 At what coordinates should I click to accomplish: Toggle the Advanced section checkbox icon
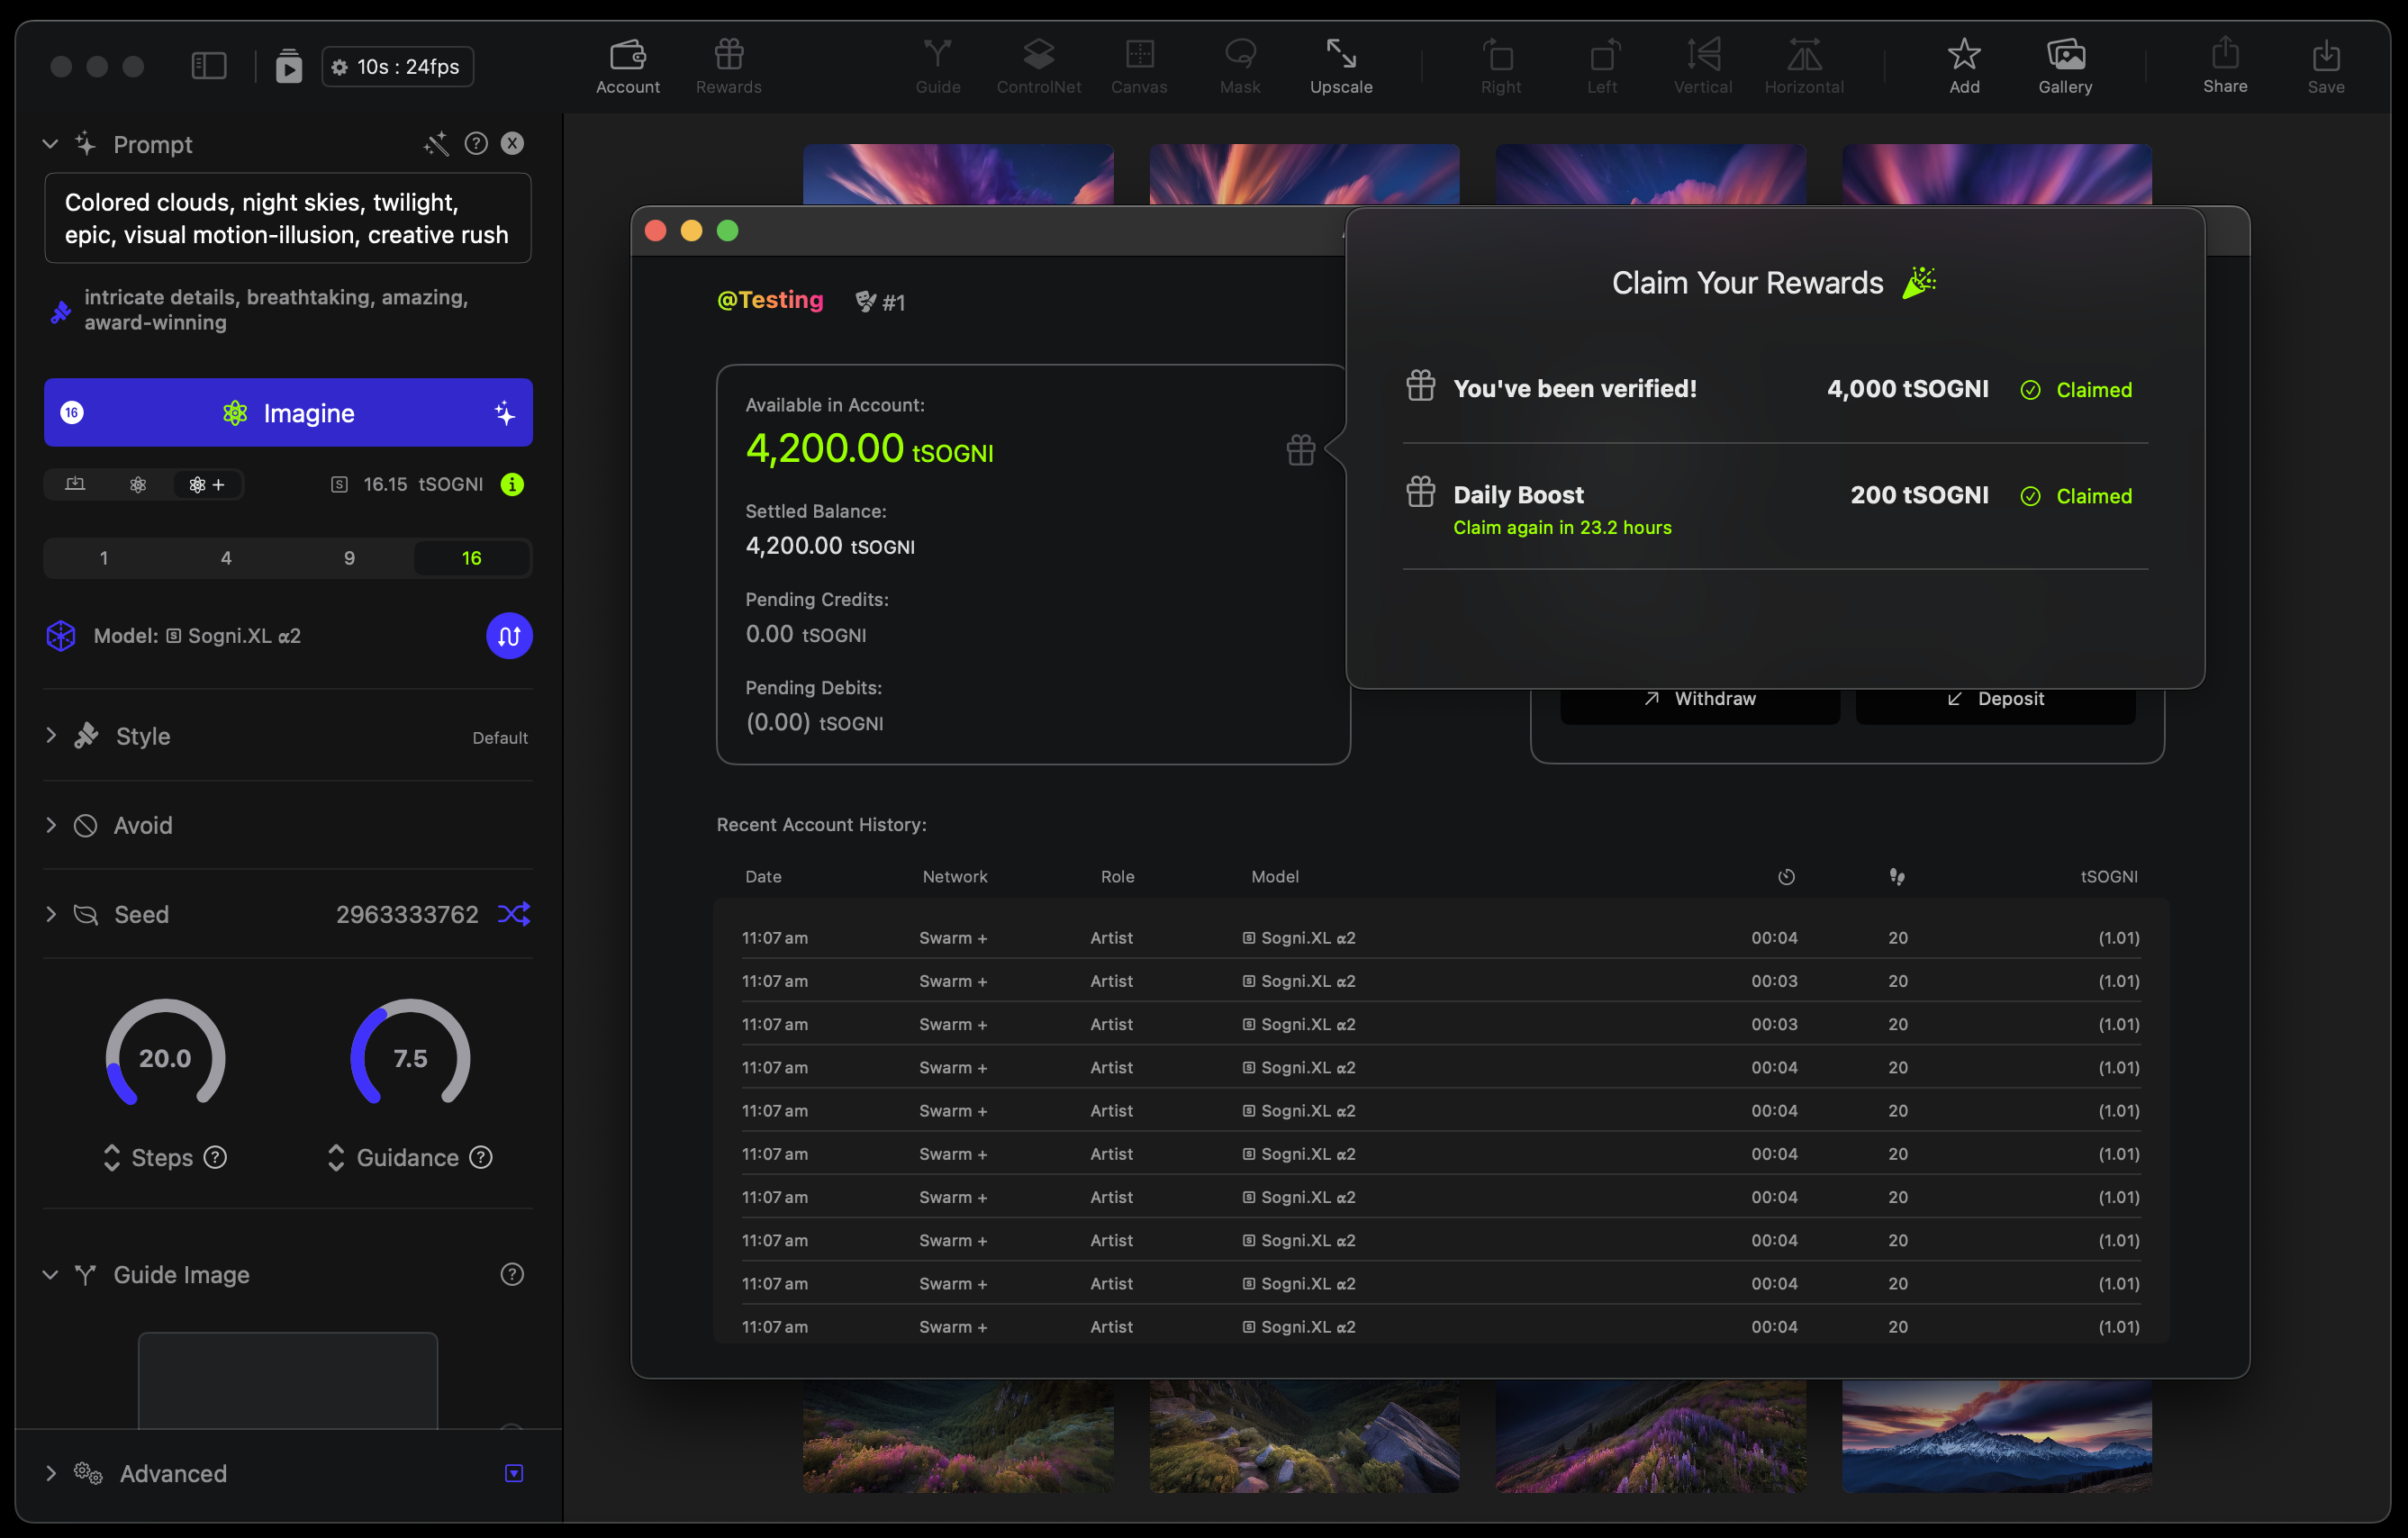[514, 1472]
